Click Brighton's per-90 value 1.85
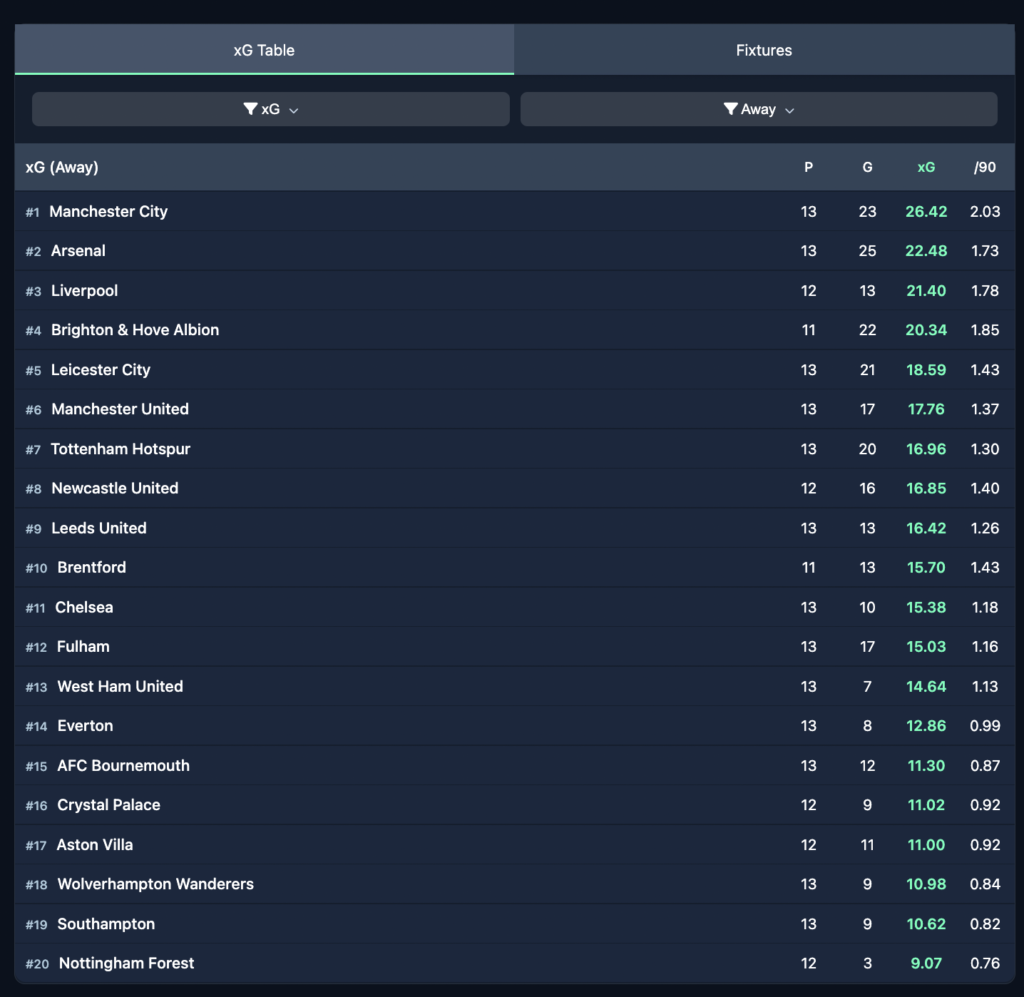Image resolution: width=1024 pixels, height=997 pixels. [x=985, y=330]
